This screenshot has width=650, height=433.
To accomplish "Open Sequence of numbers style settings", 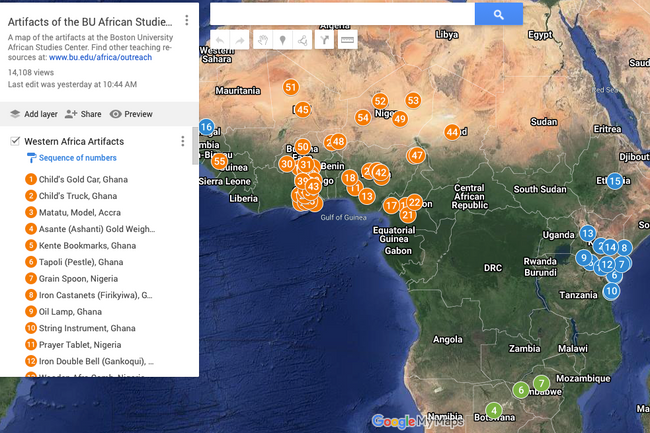I will click(72, 158).
